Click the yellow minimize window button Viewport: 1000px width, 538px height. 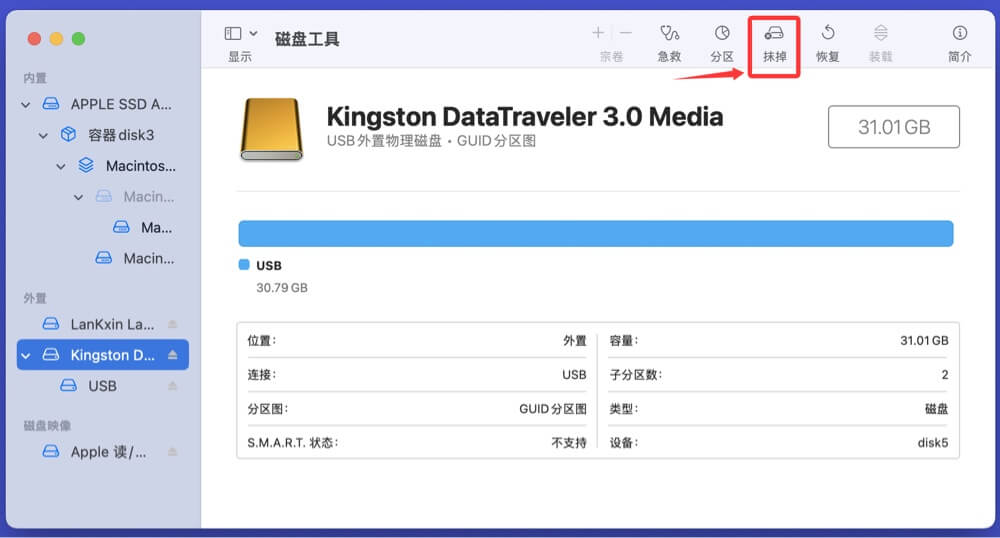(56, 39)
